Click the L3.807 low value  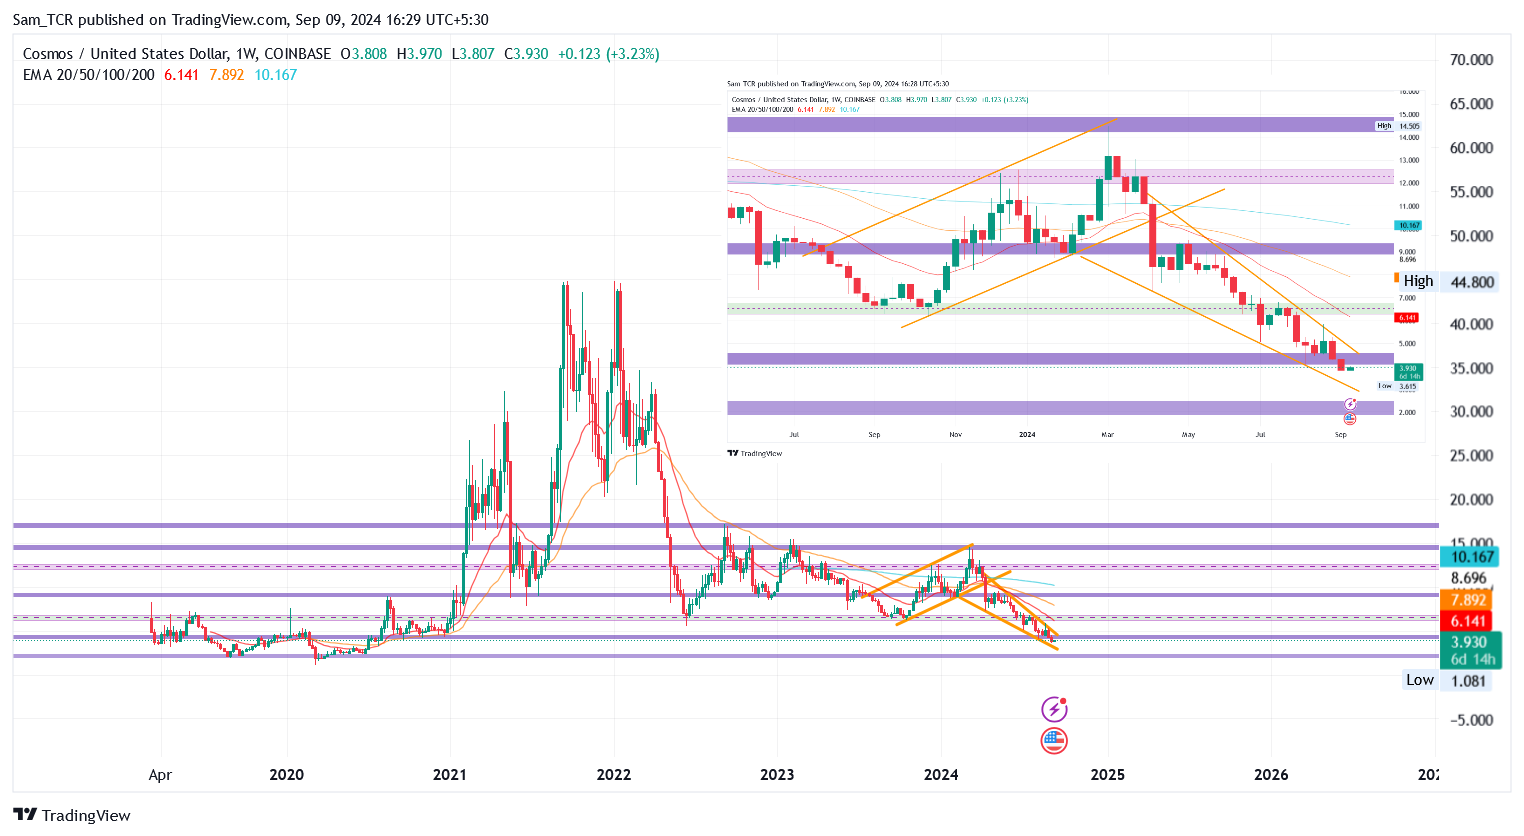coord(473,54)
